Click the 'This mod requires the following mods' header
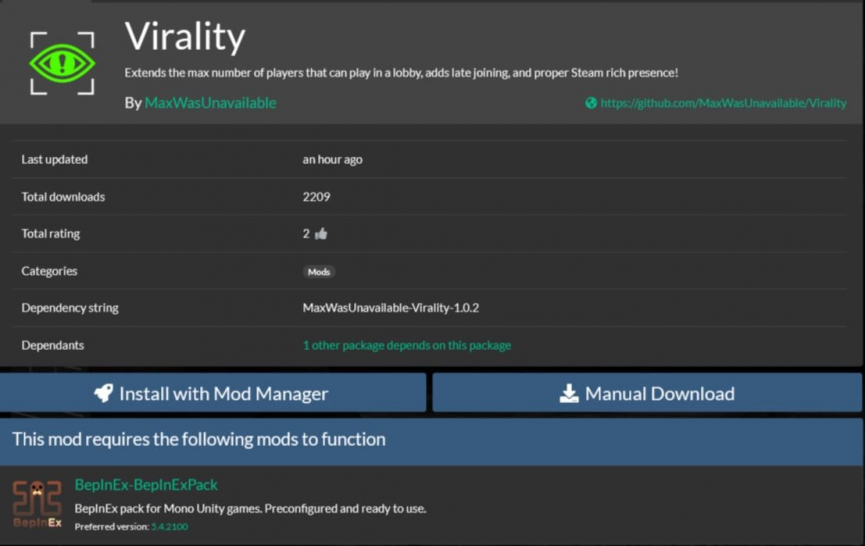 pos(199,439)
